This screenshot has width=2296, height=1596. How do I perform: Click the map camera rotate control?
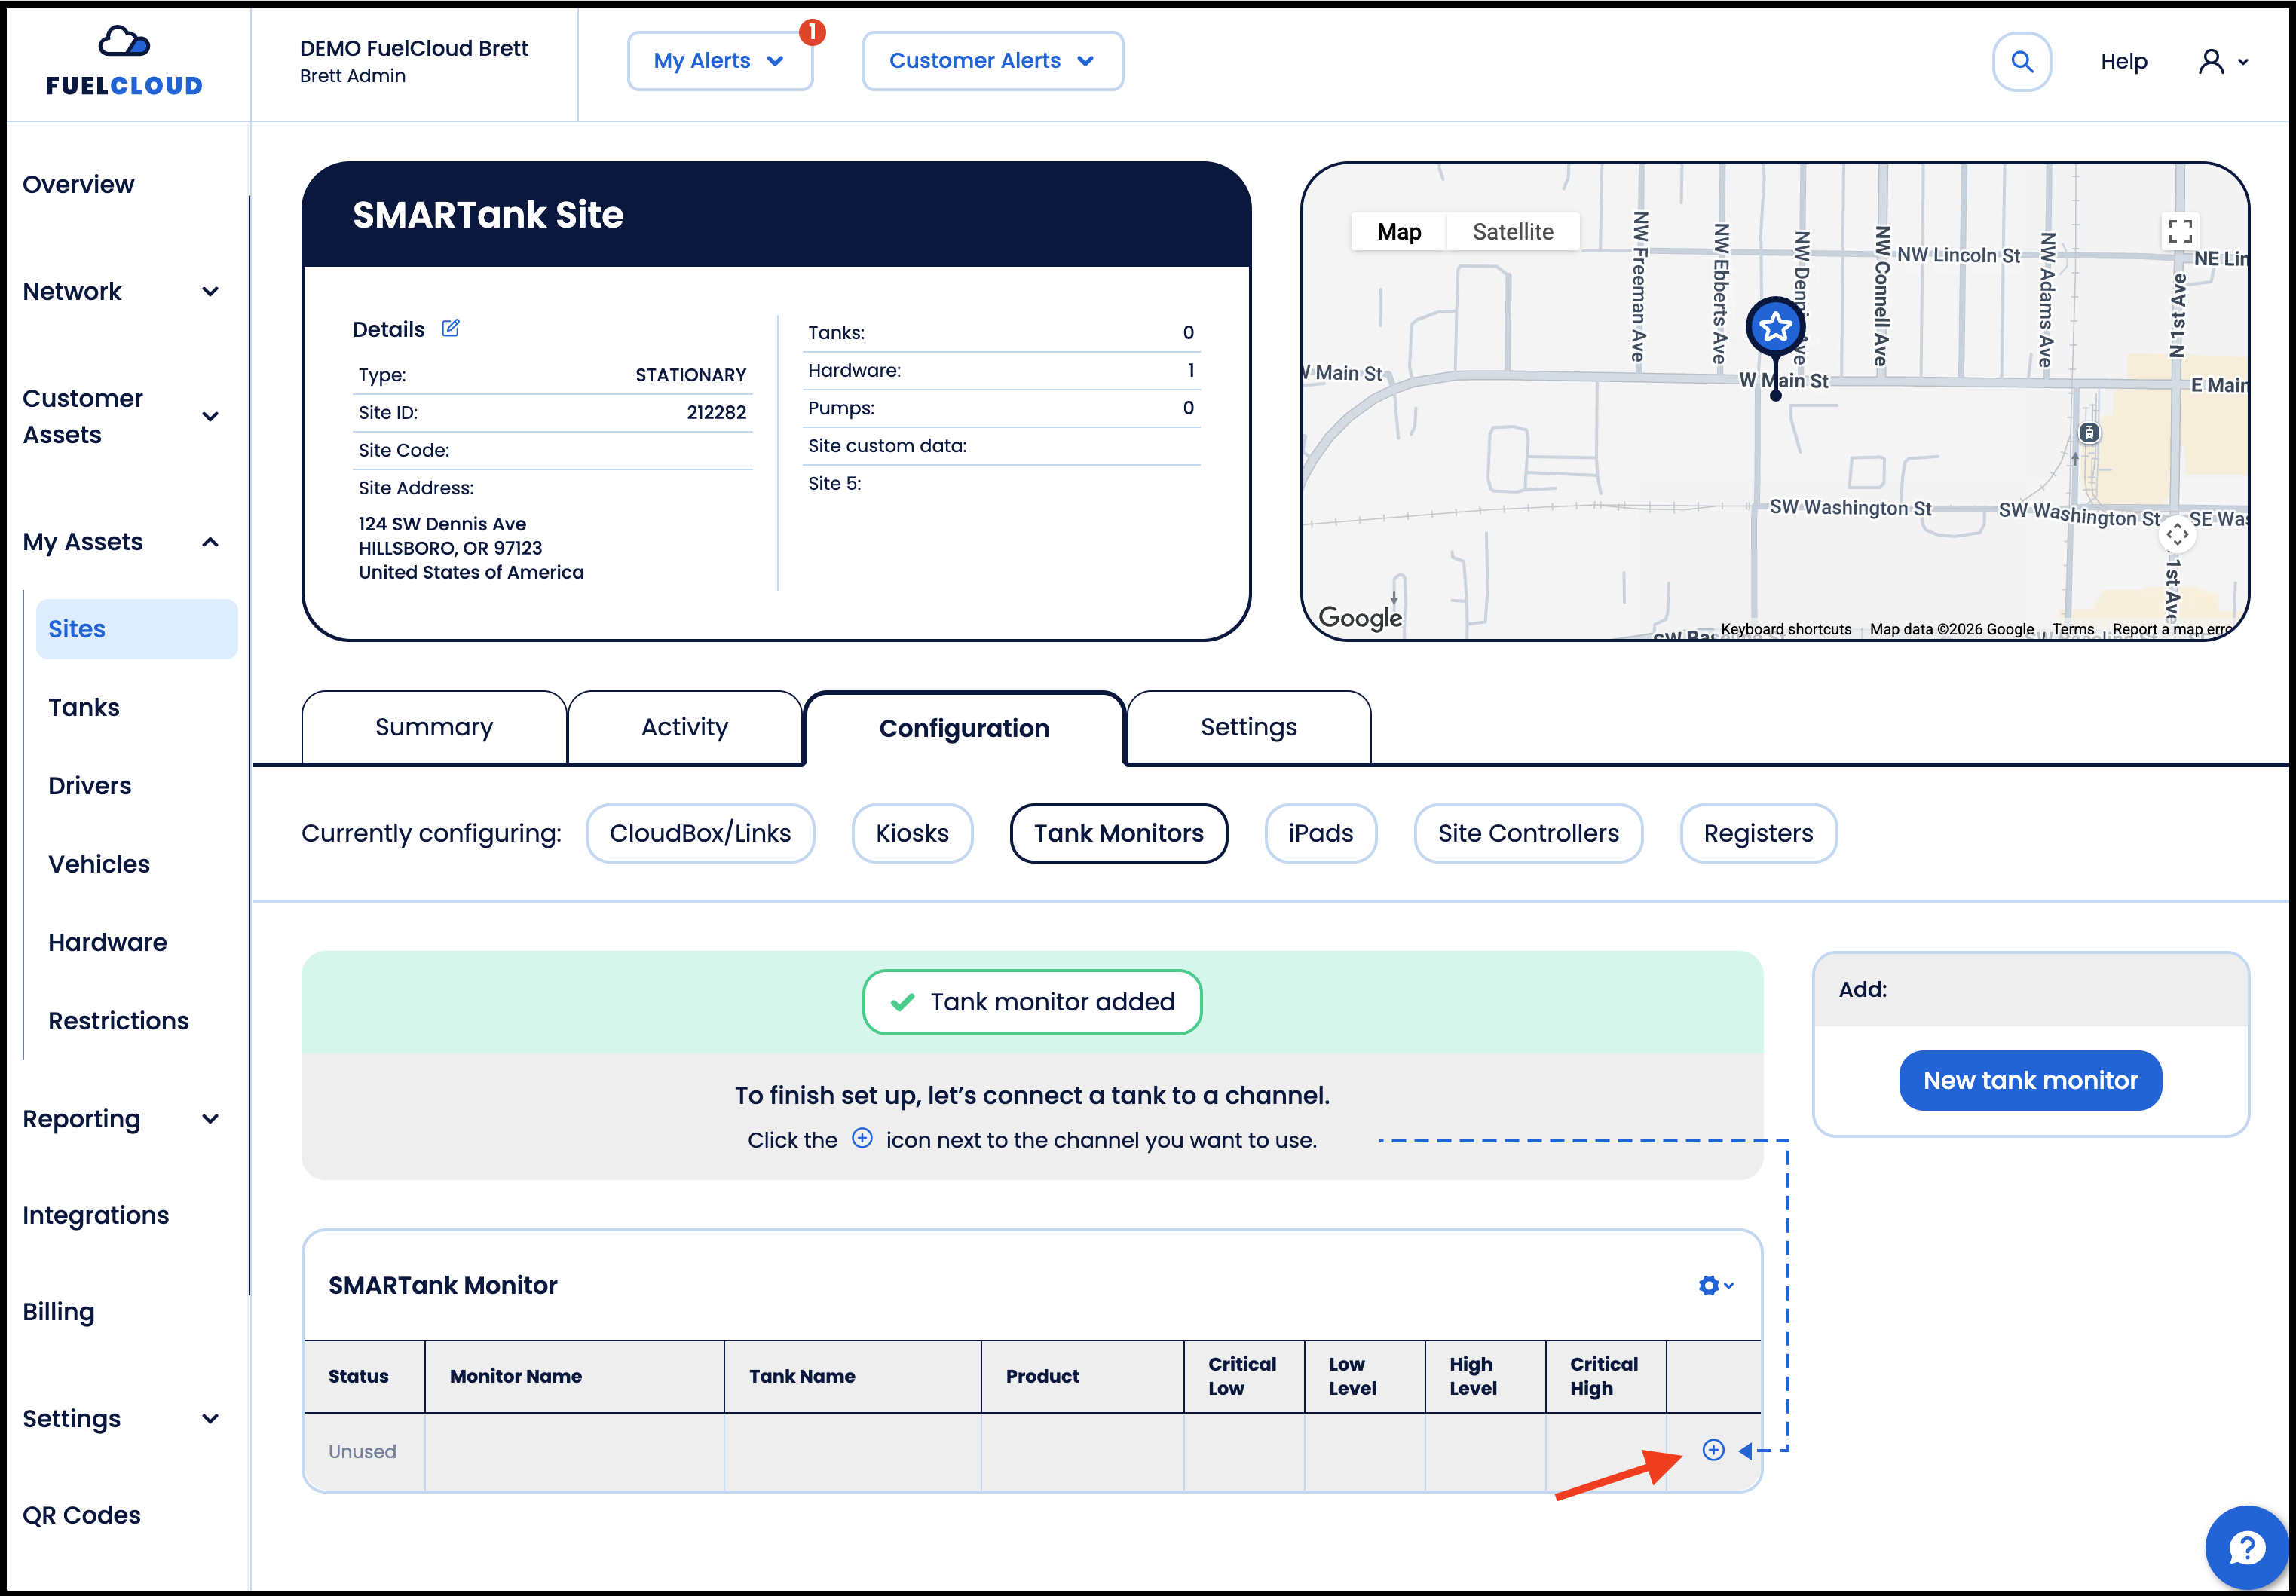pyautogui.click(x=2177, y=534)
